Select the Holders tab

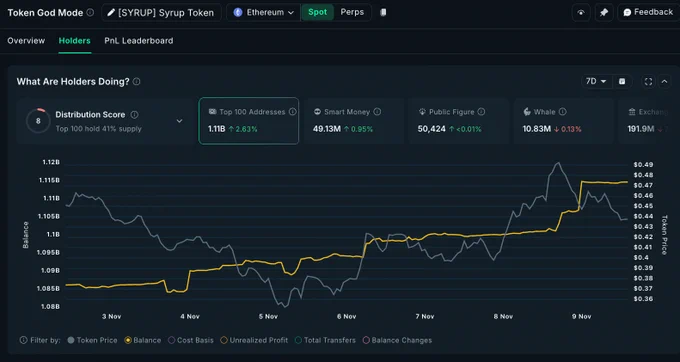(x=75, y=41)
